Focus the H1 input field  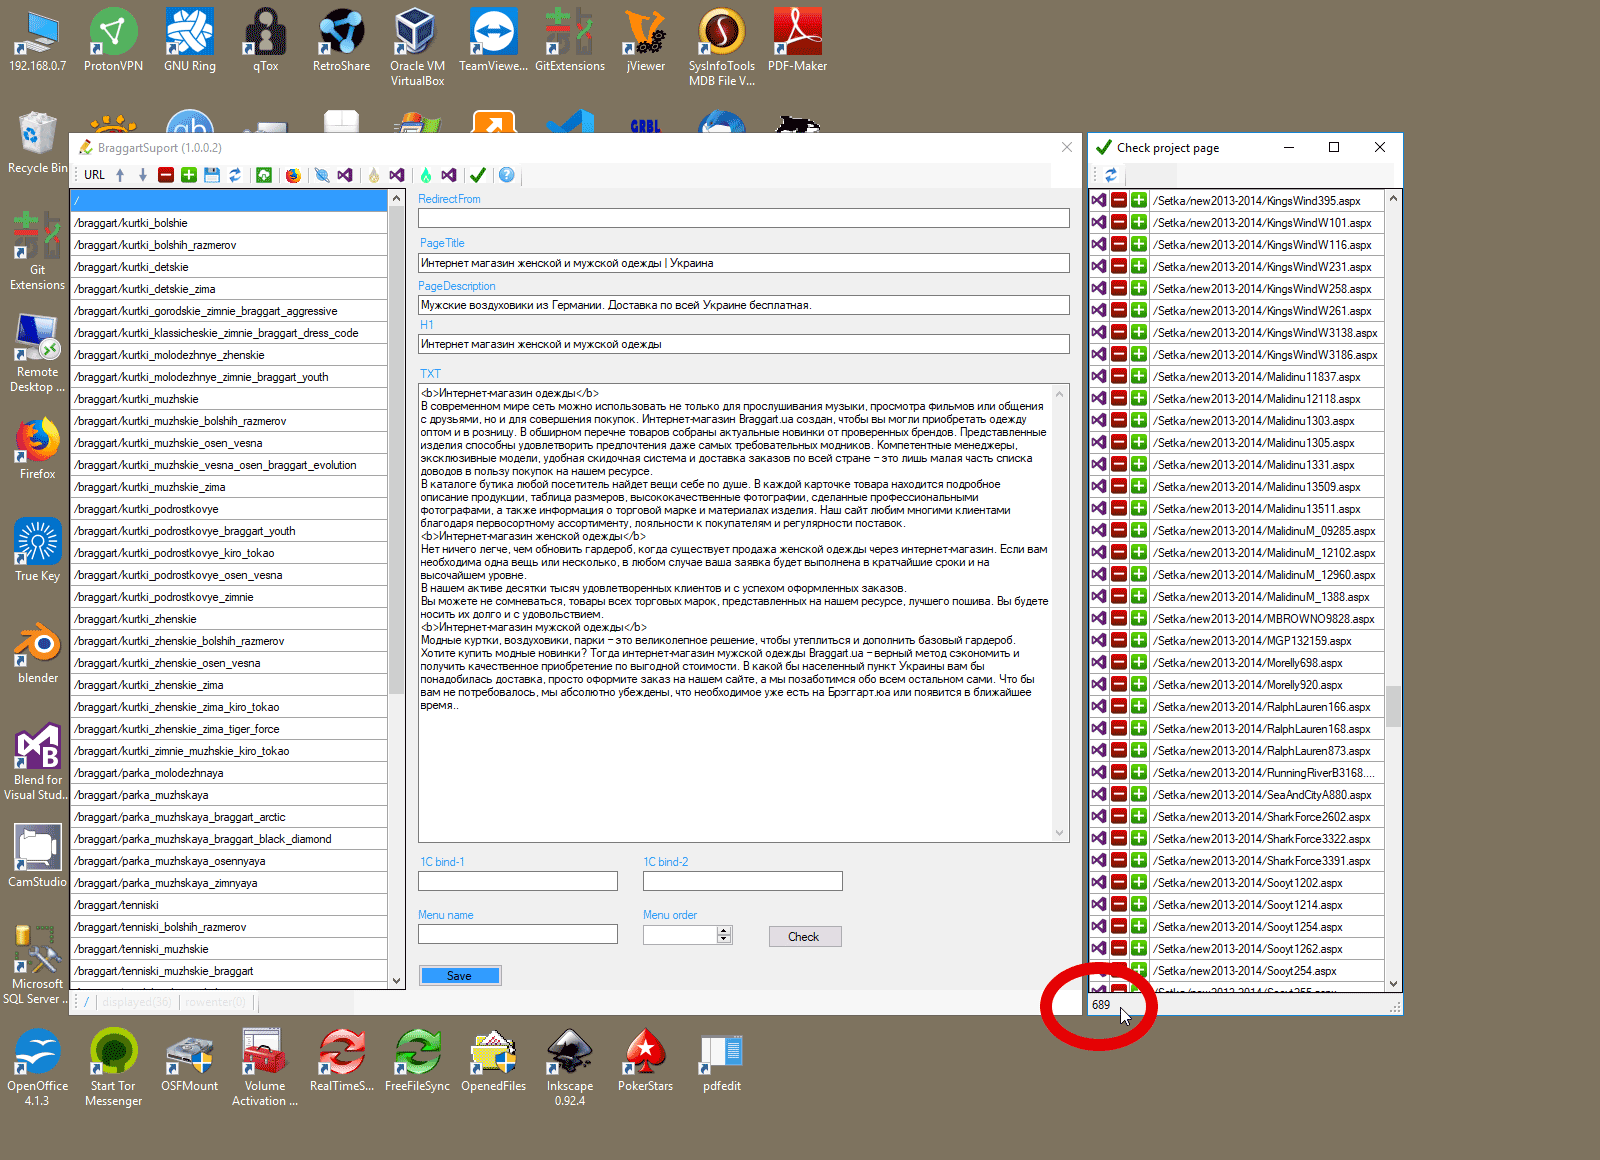[x=744, y=344]
